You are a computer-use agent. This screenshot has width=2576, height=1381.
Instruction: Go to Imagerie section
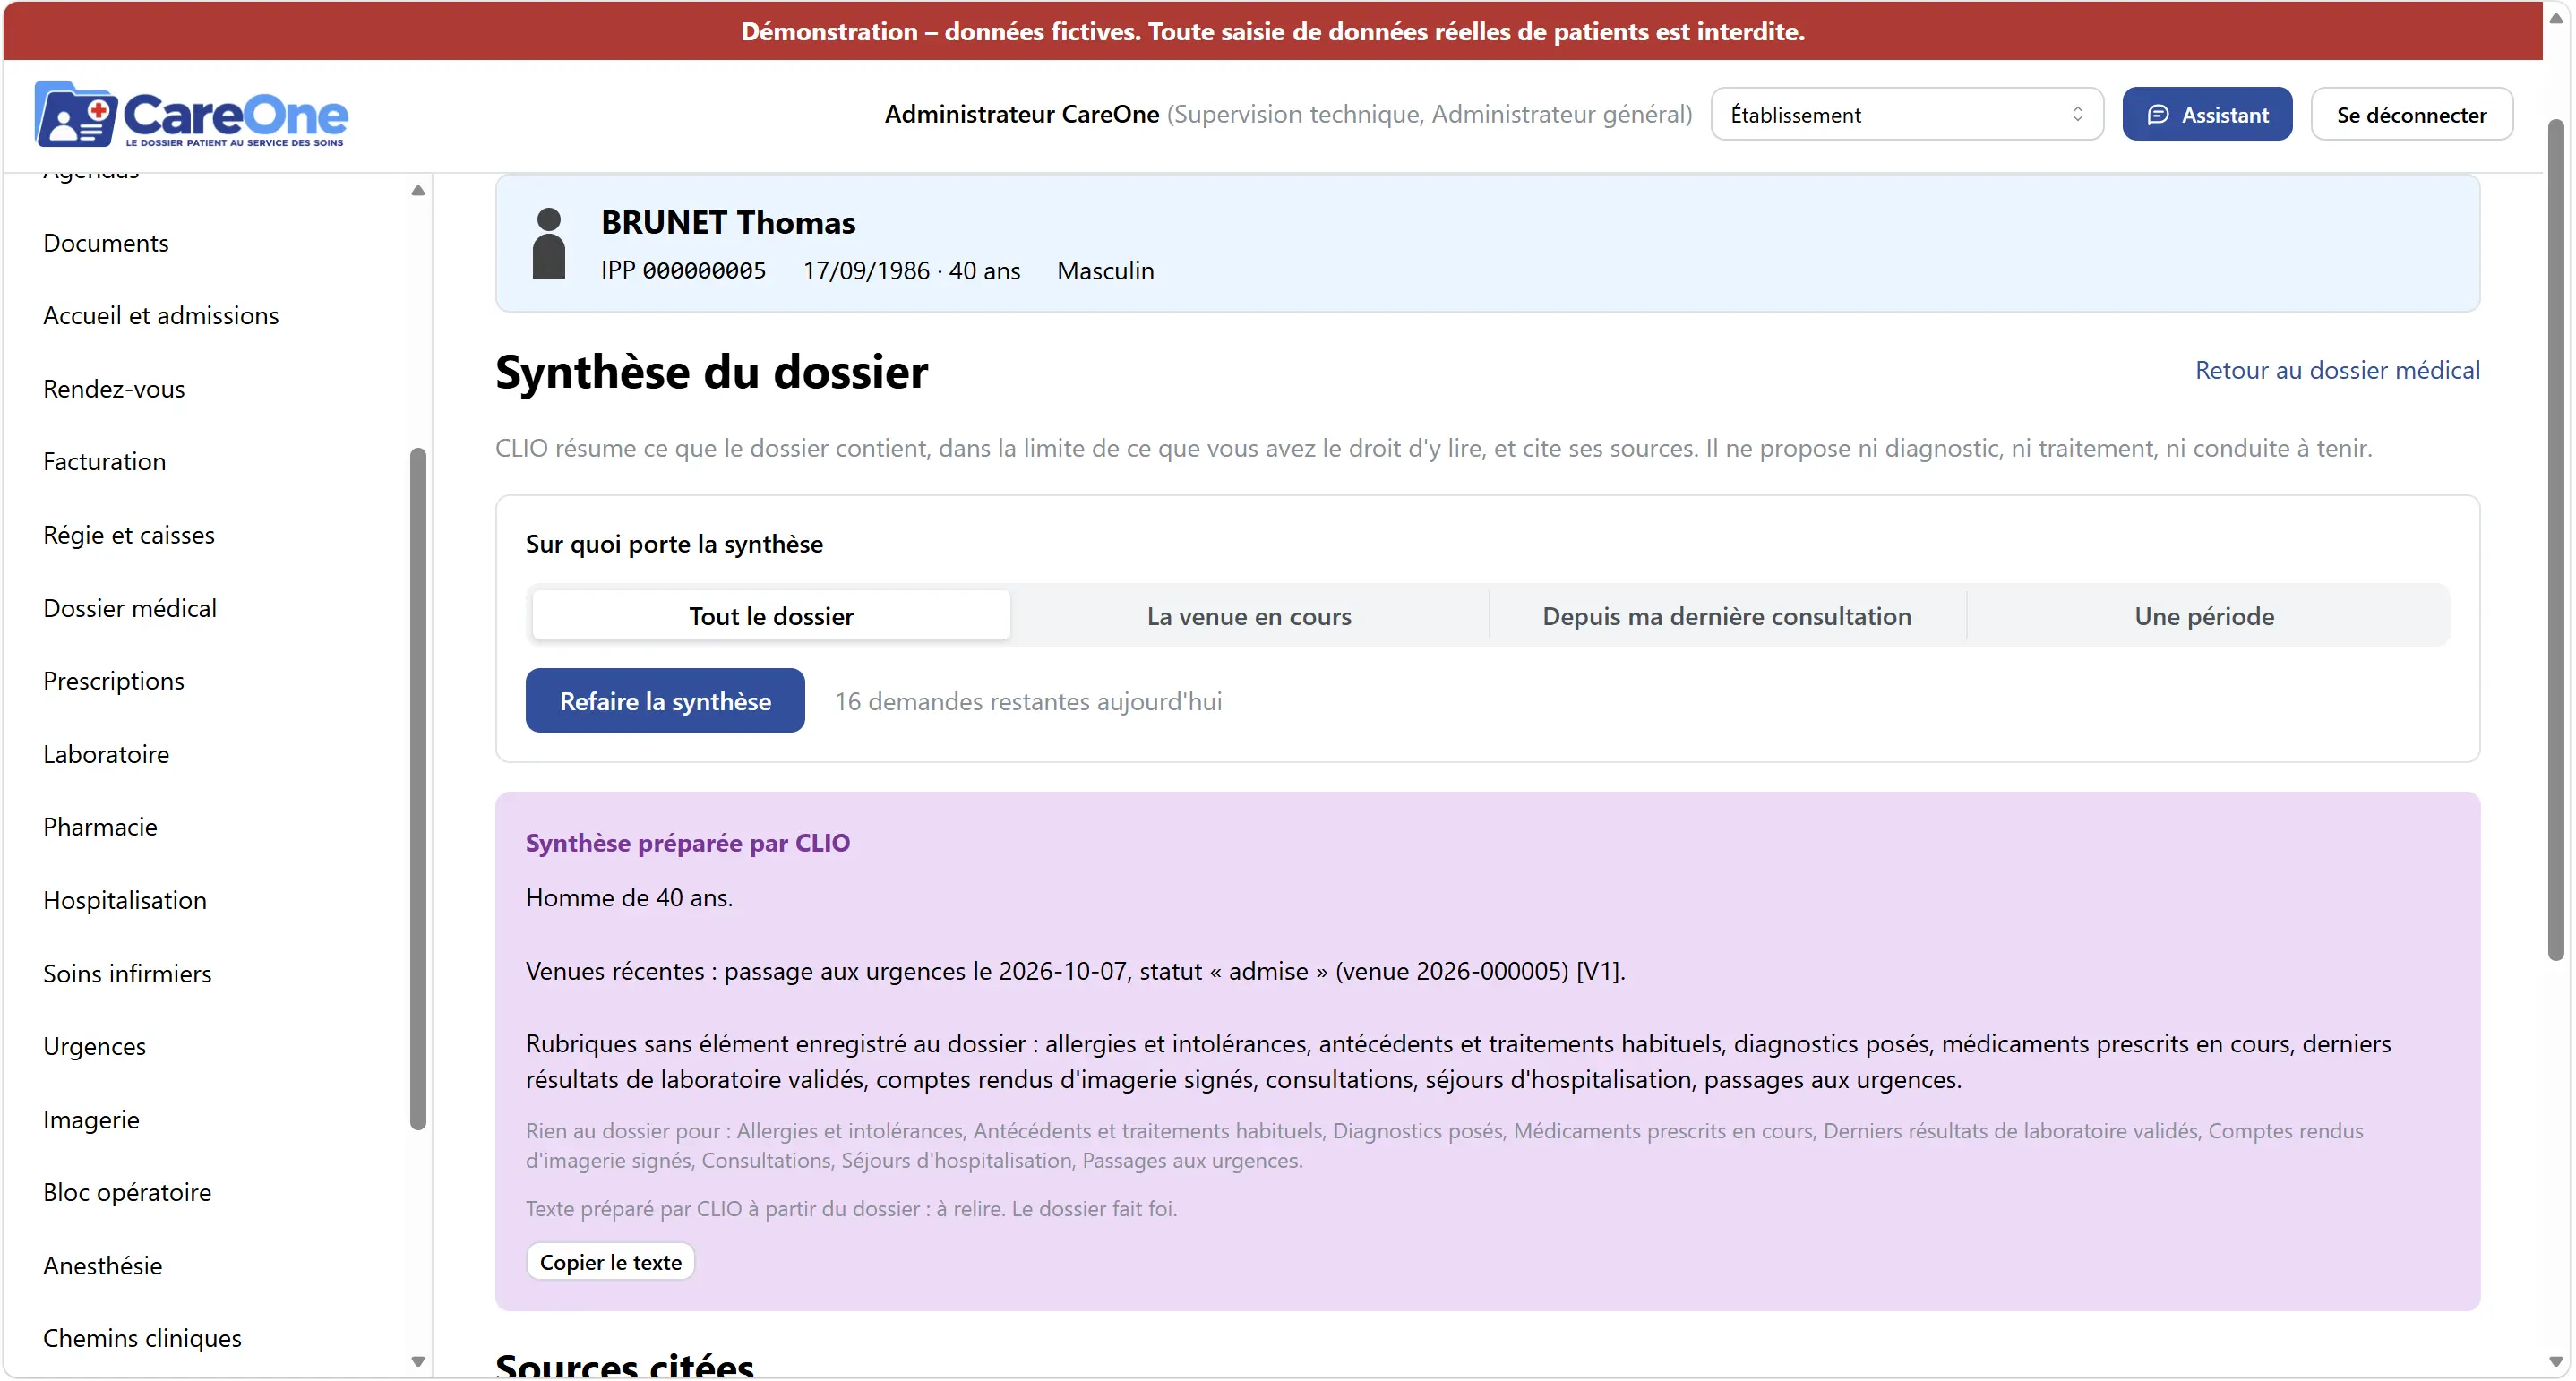pyautogui.click(x=91, y=1119)
